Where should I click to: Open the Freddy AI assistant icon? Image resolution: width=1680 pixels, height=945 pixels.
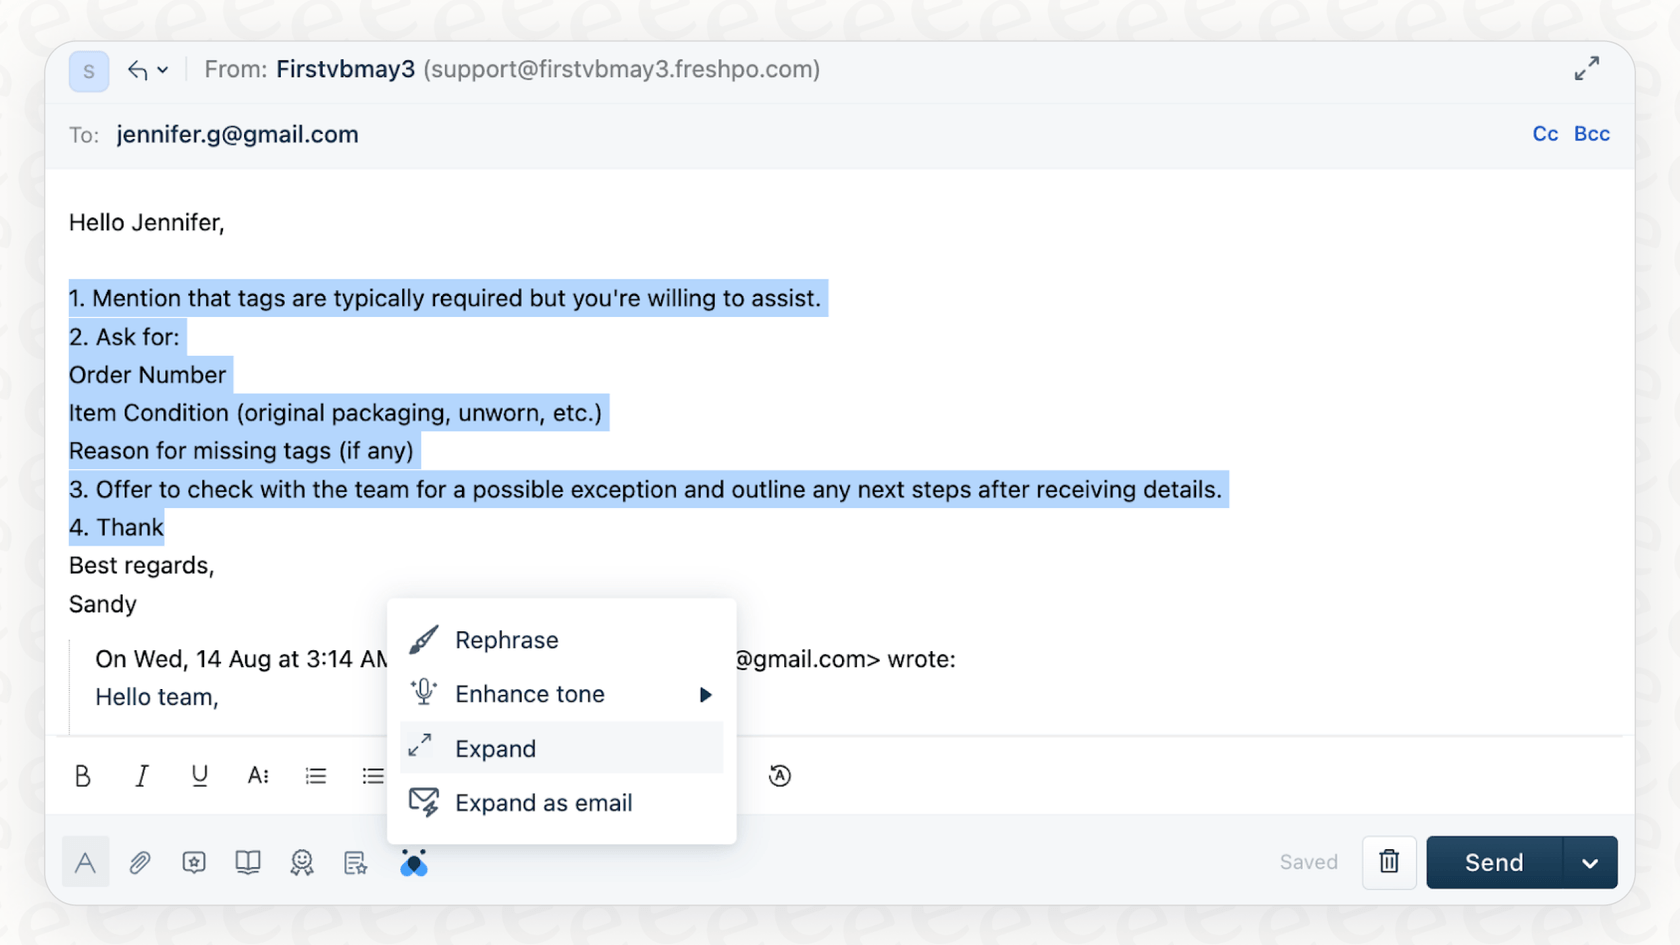(x=414, y=862)
